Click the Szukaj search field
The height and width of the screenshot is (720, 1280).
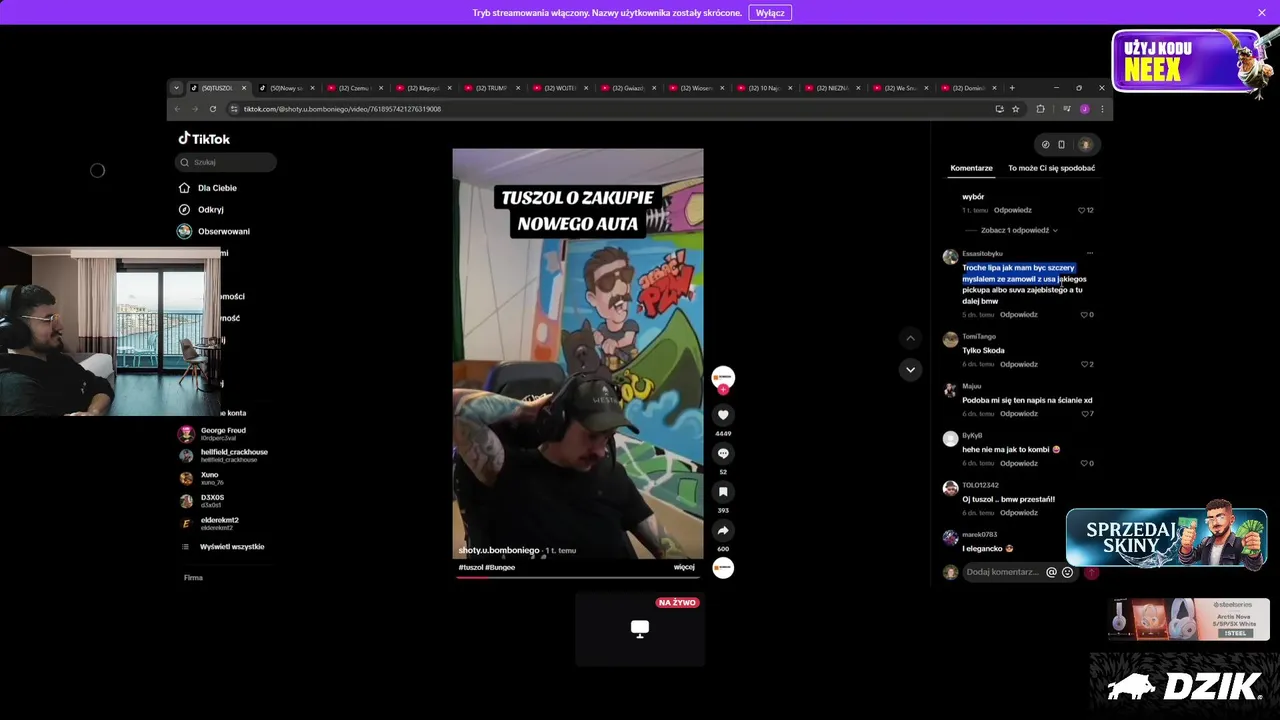[x=226, y=162]
